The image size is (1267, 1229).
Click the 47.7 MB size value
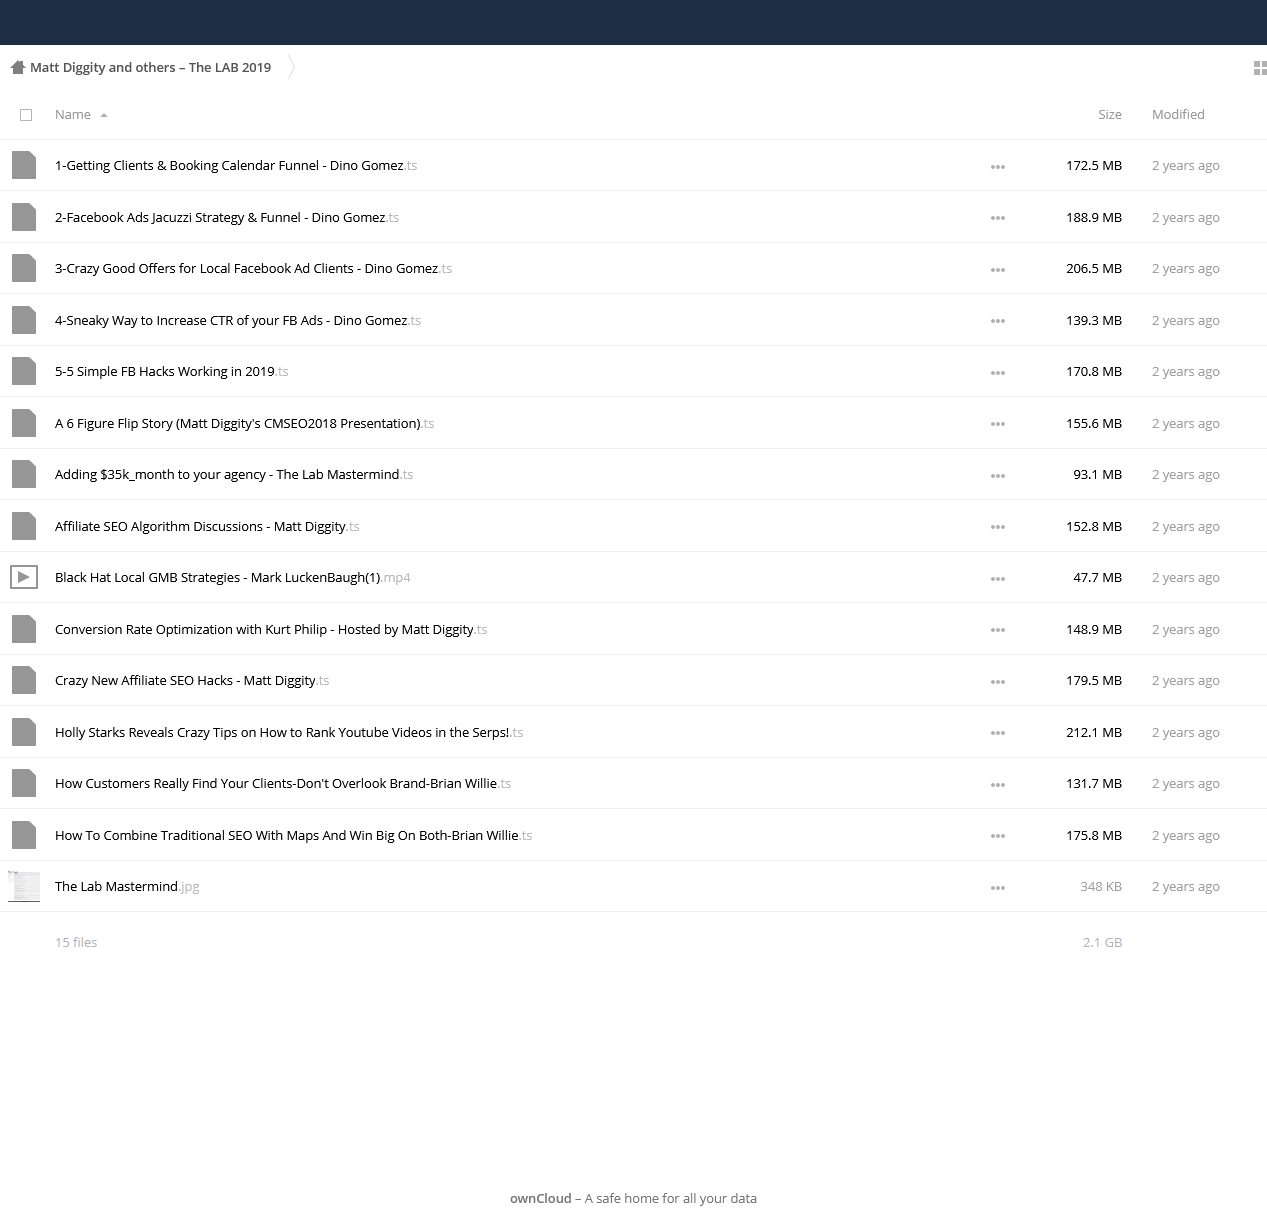tap(1097, 578)
